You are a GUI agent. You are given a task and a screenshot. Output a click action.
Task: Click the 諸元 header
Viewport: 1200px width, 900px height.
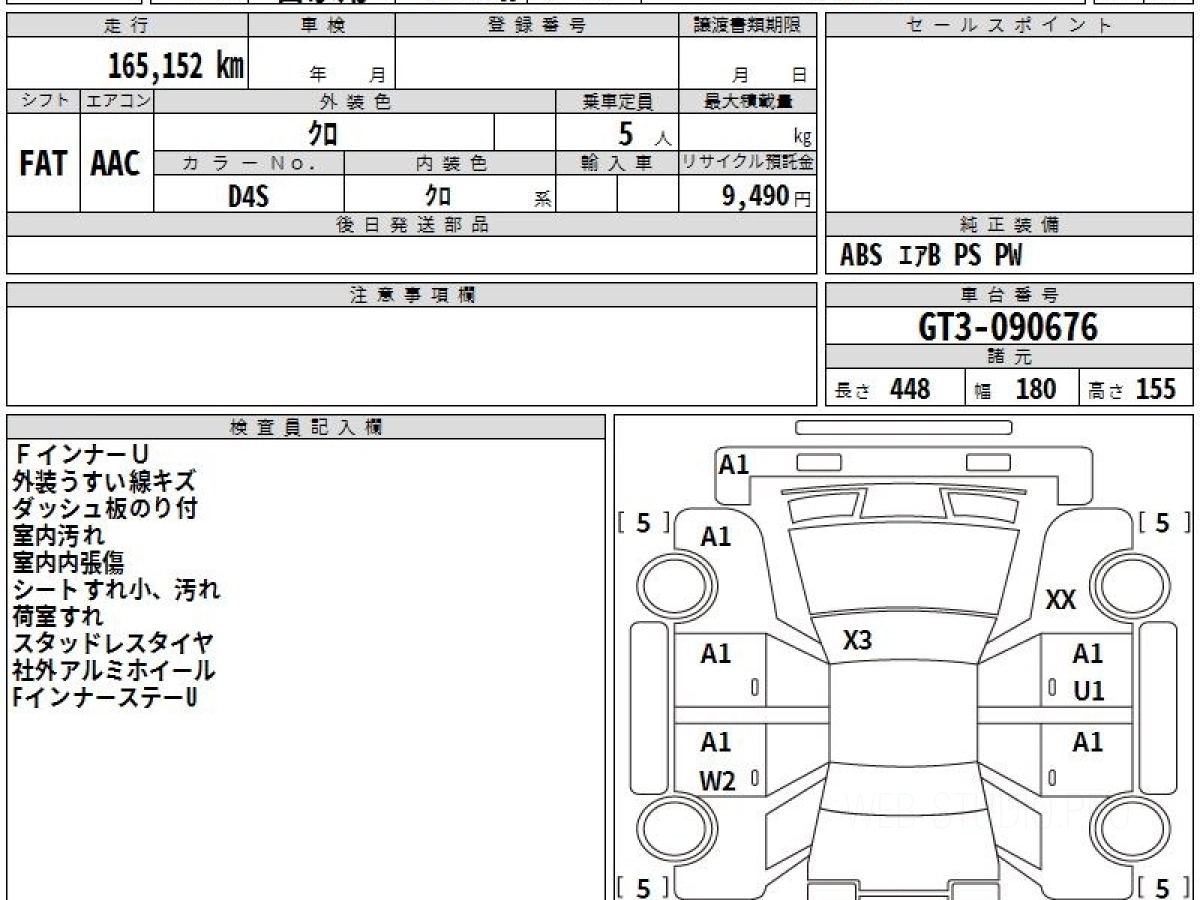coord(1009,357)
